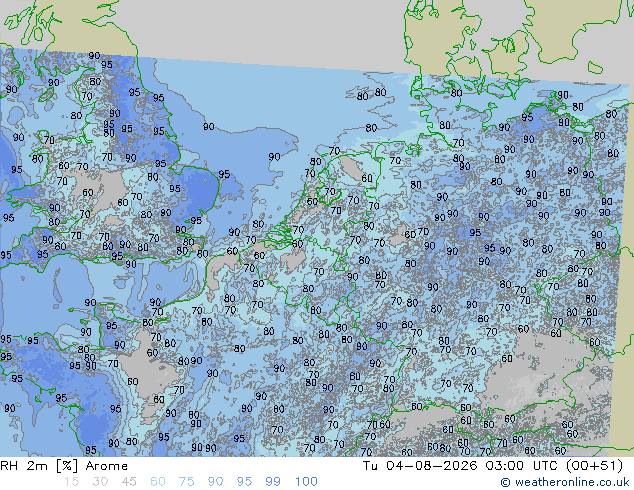This screenshot has height=490, width=634.
Task: Select the legend value 60
Action: coord(158,482)
